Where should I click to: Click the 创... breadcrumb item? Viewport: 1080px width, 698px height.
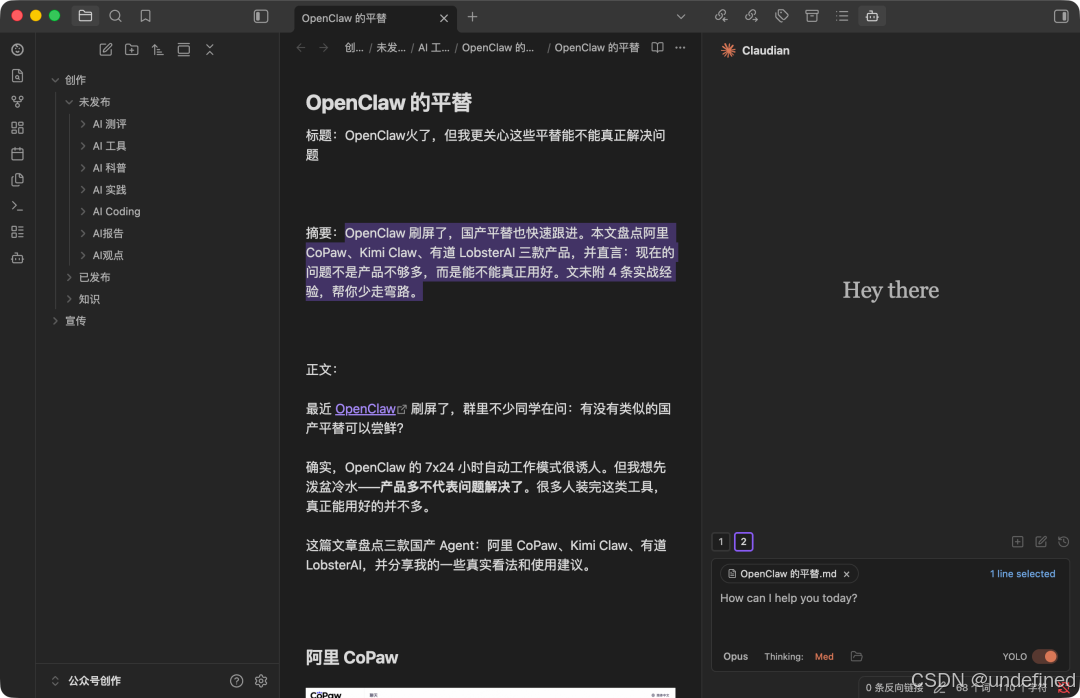tap(354, 48)
